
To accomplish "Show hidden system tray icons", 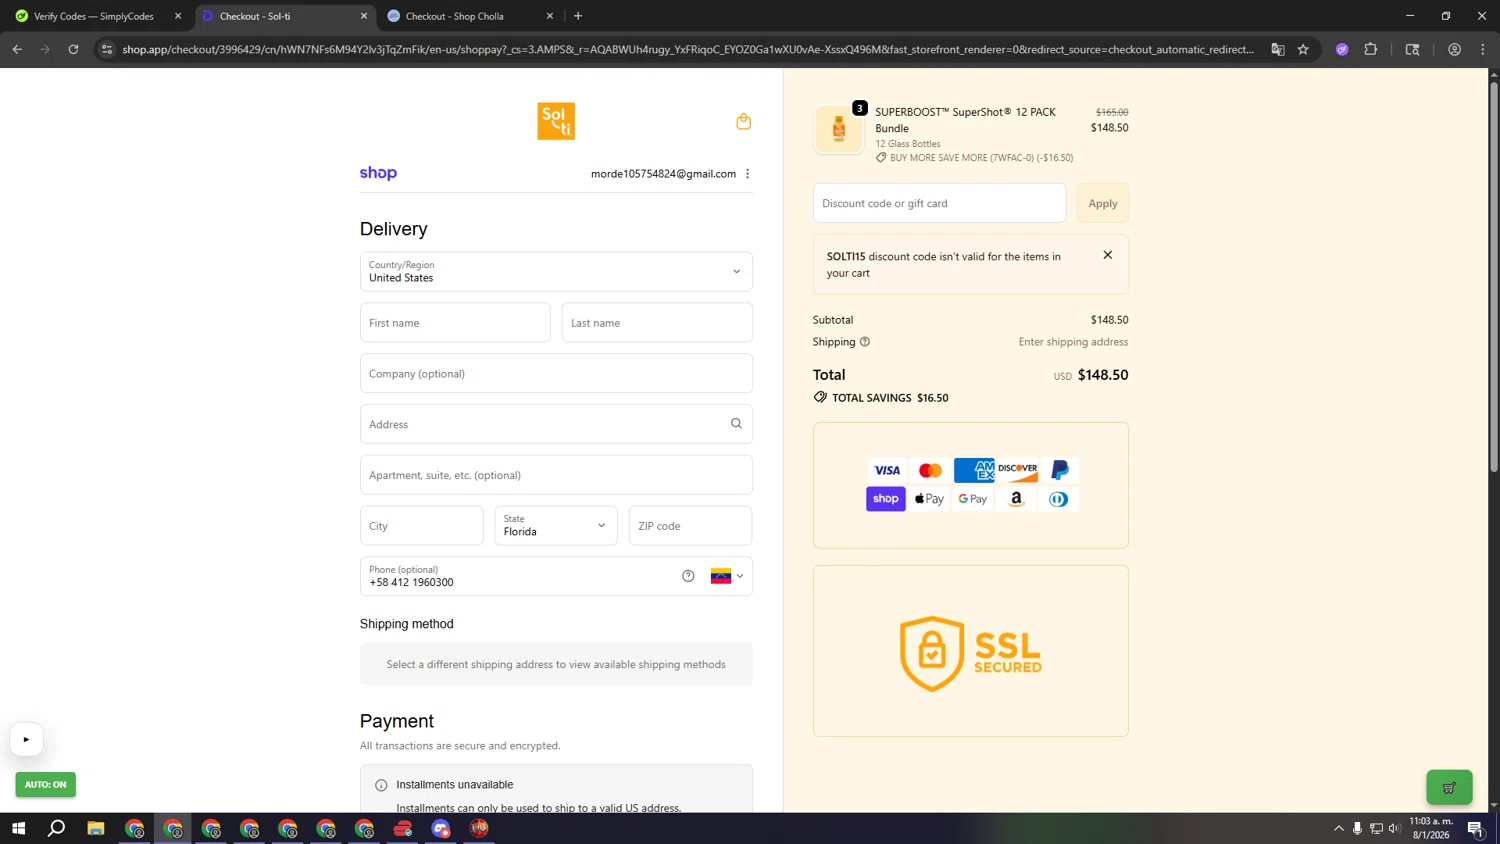I will tap(1338, 828).
